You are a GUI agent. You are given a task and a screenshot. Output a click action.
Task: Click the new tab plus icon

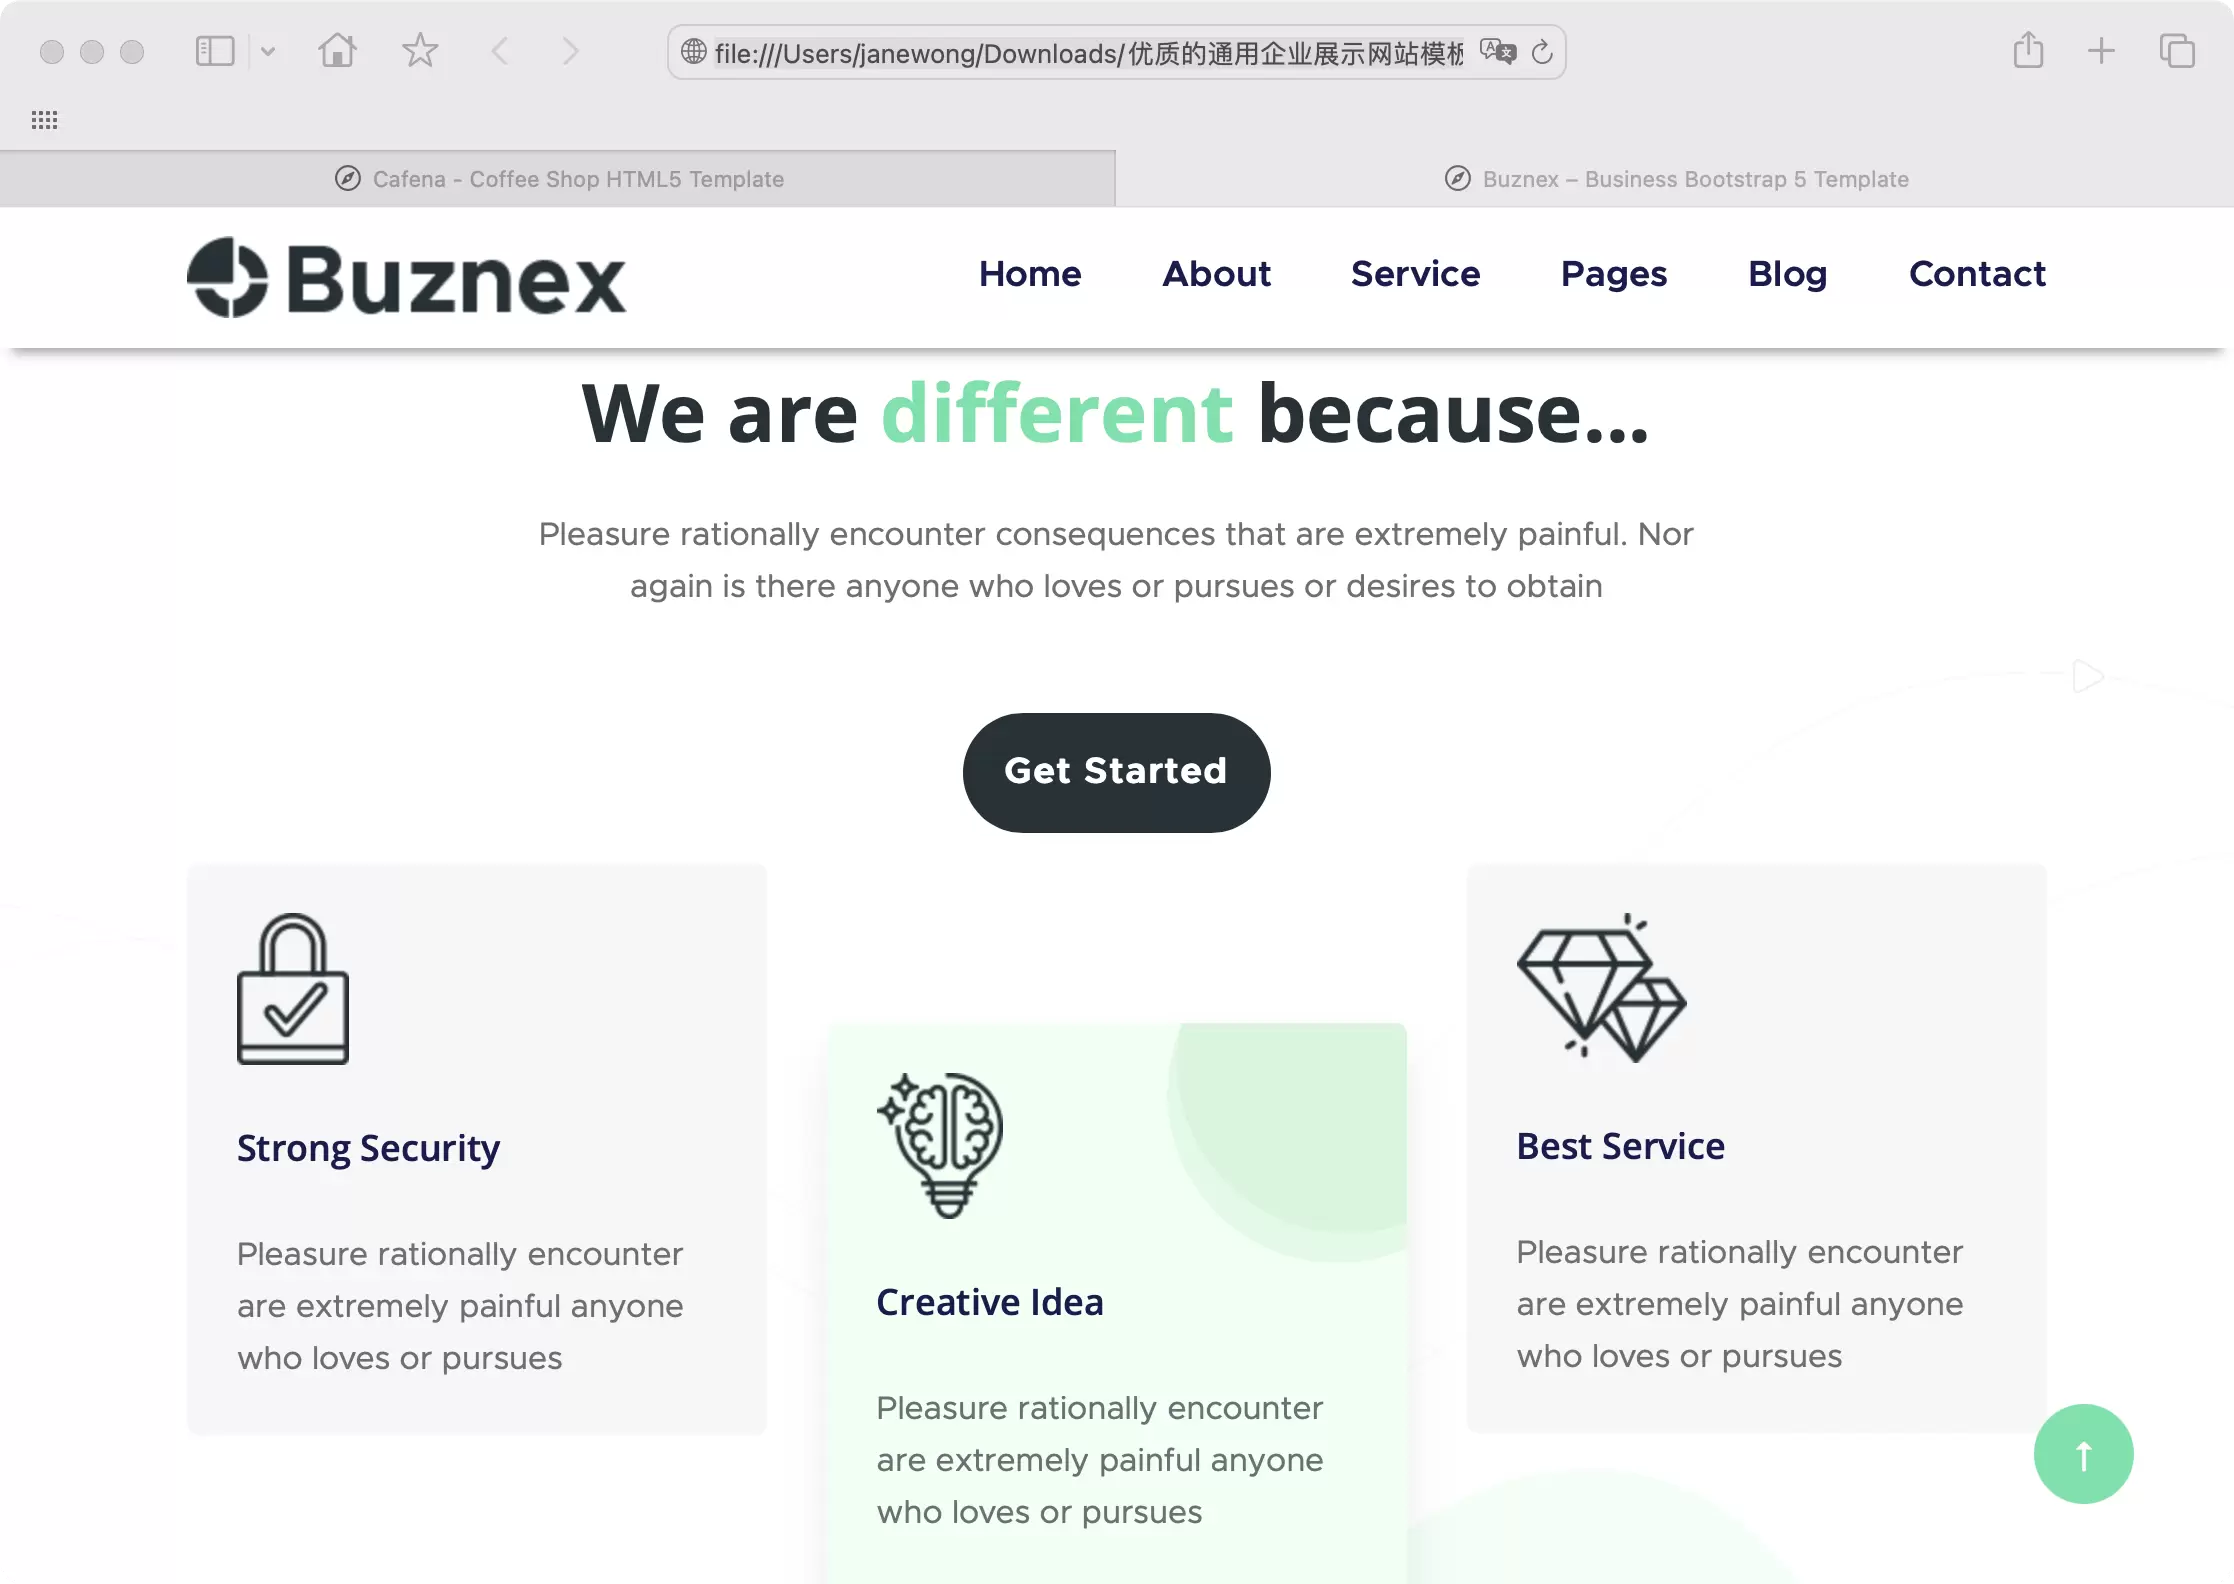(2100, 51)
